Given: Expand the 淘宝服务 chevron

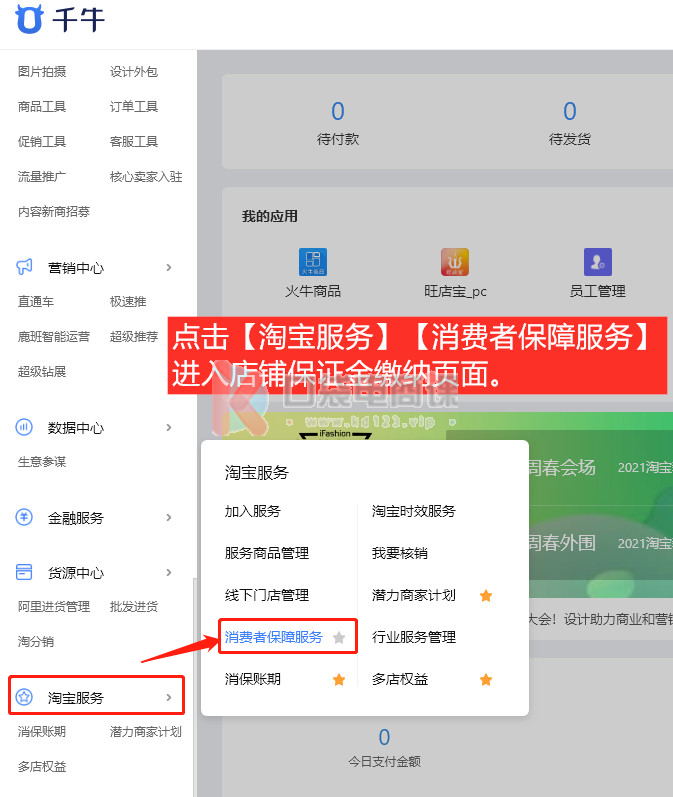Looking at the screenshot, I should 169,697.
